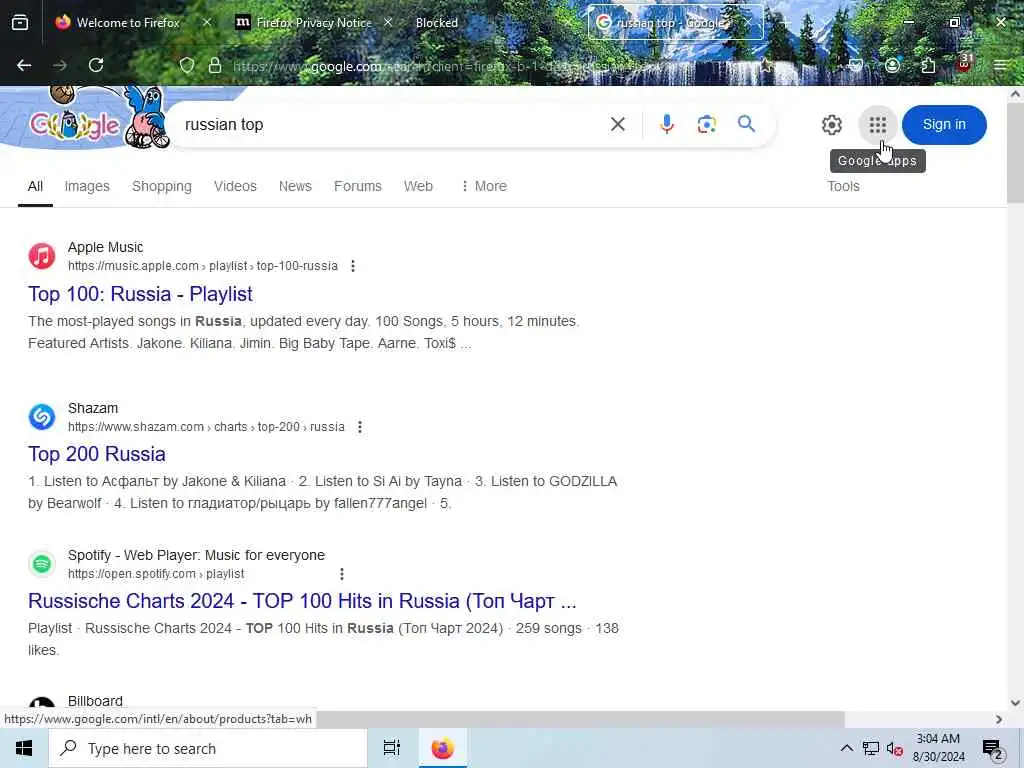Open a new tab with plus button
The width and height of the screenshot is (1024, 768).
pyautogui.click(x=786, y=23)
